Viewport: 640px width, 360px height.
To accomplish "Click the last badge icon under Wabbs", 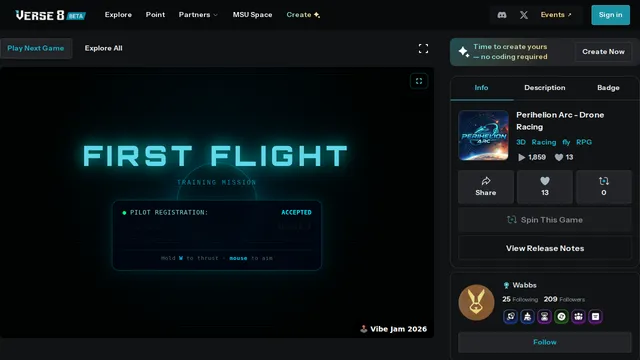I will click(x=596, y=316).
